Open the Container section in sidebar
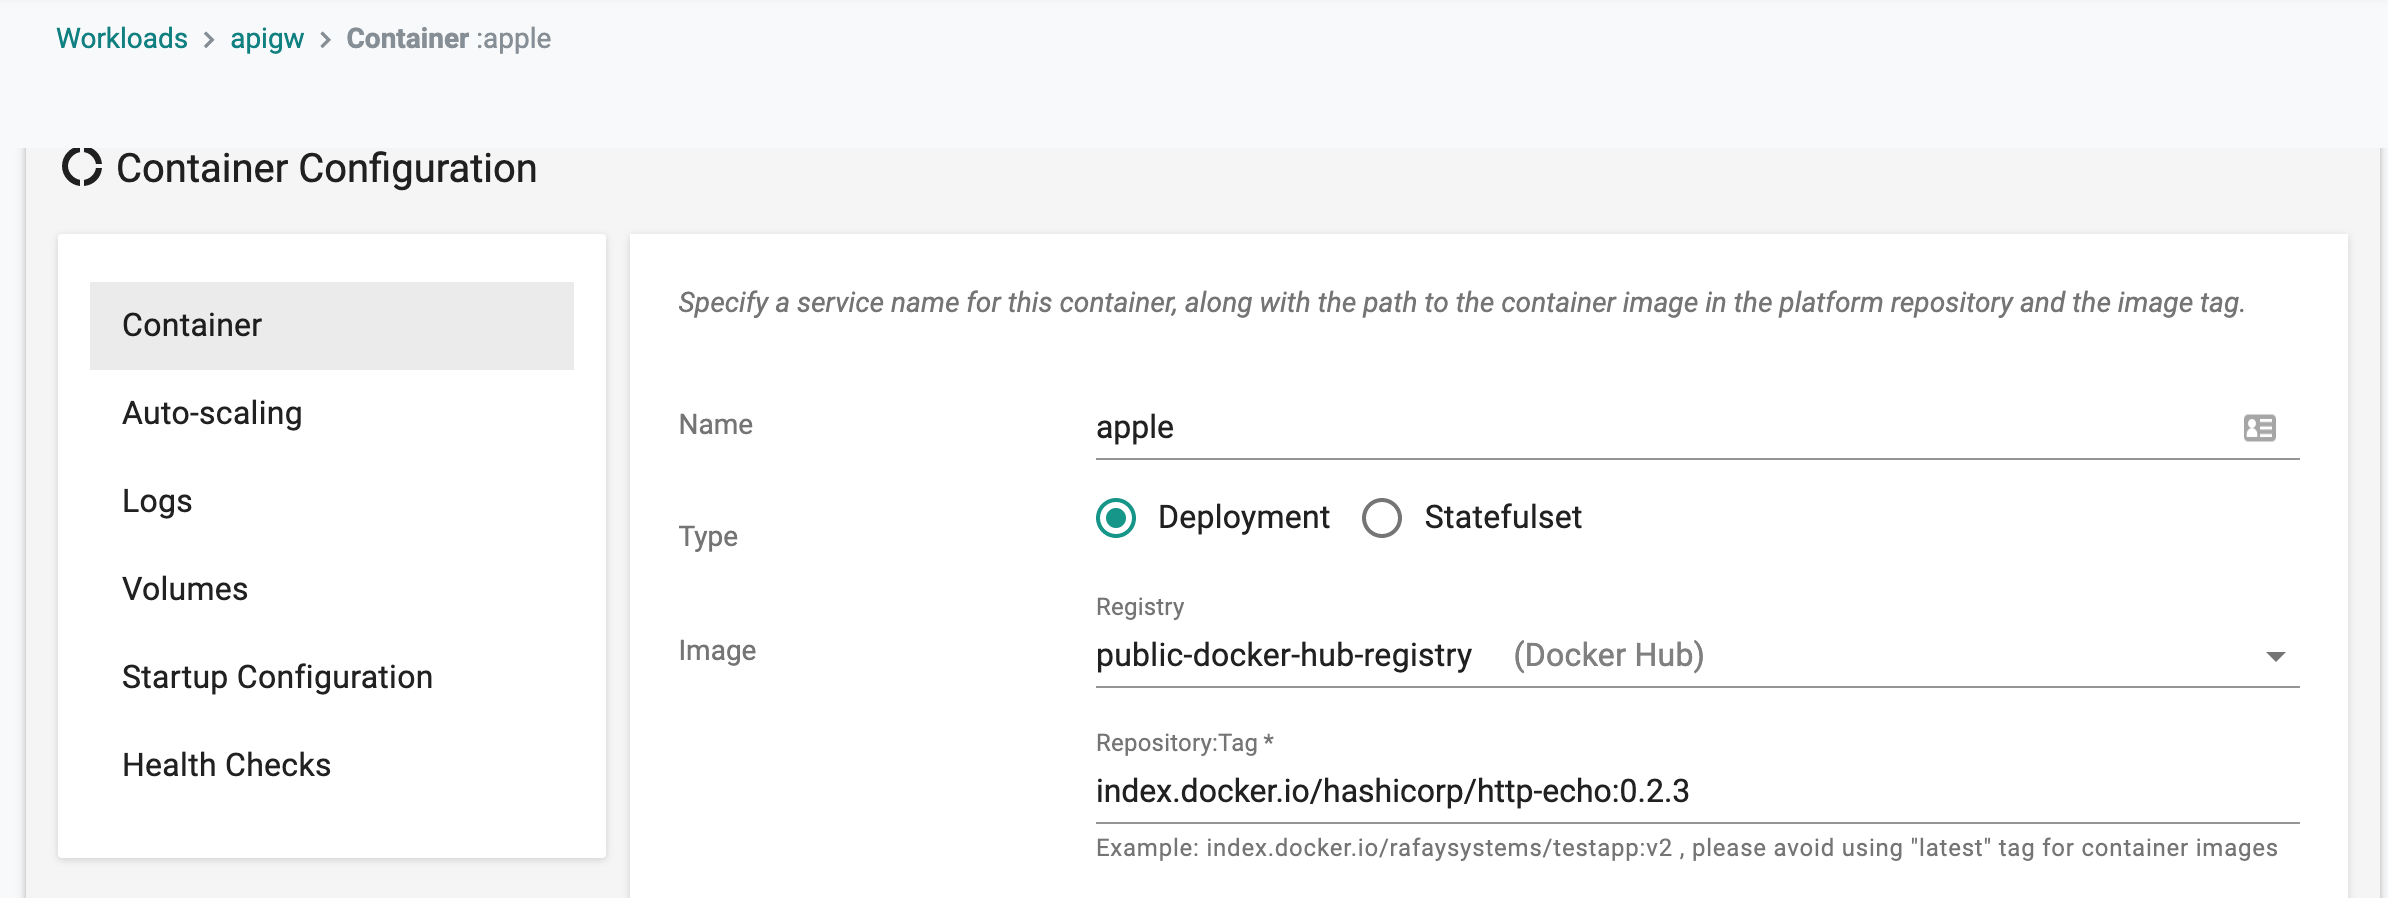 coord(332,326)
